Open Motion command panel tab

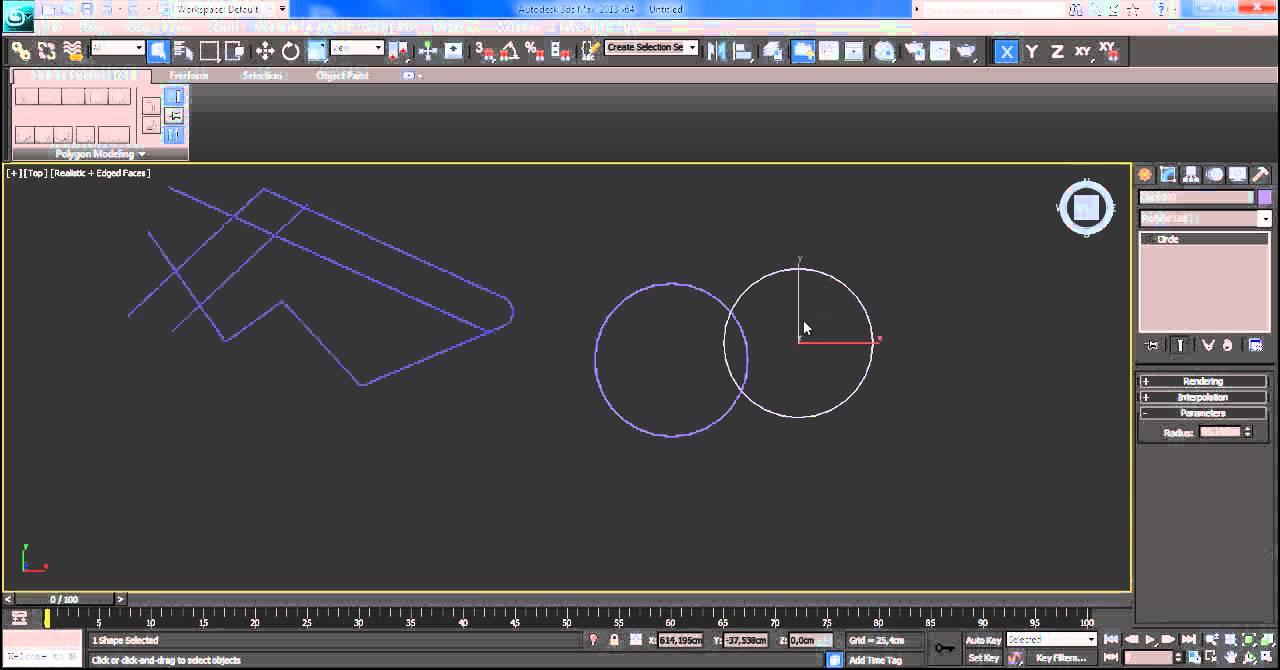click(1214, 175)
